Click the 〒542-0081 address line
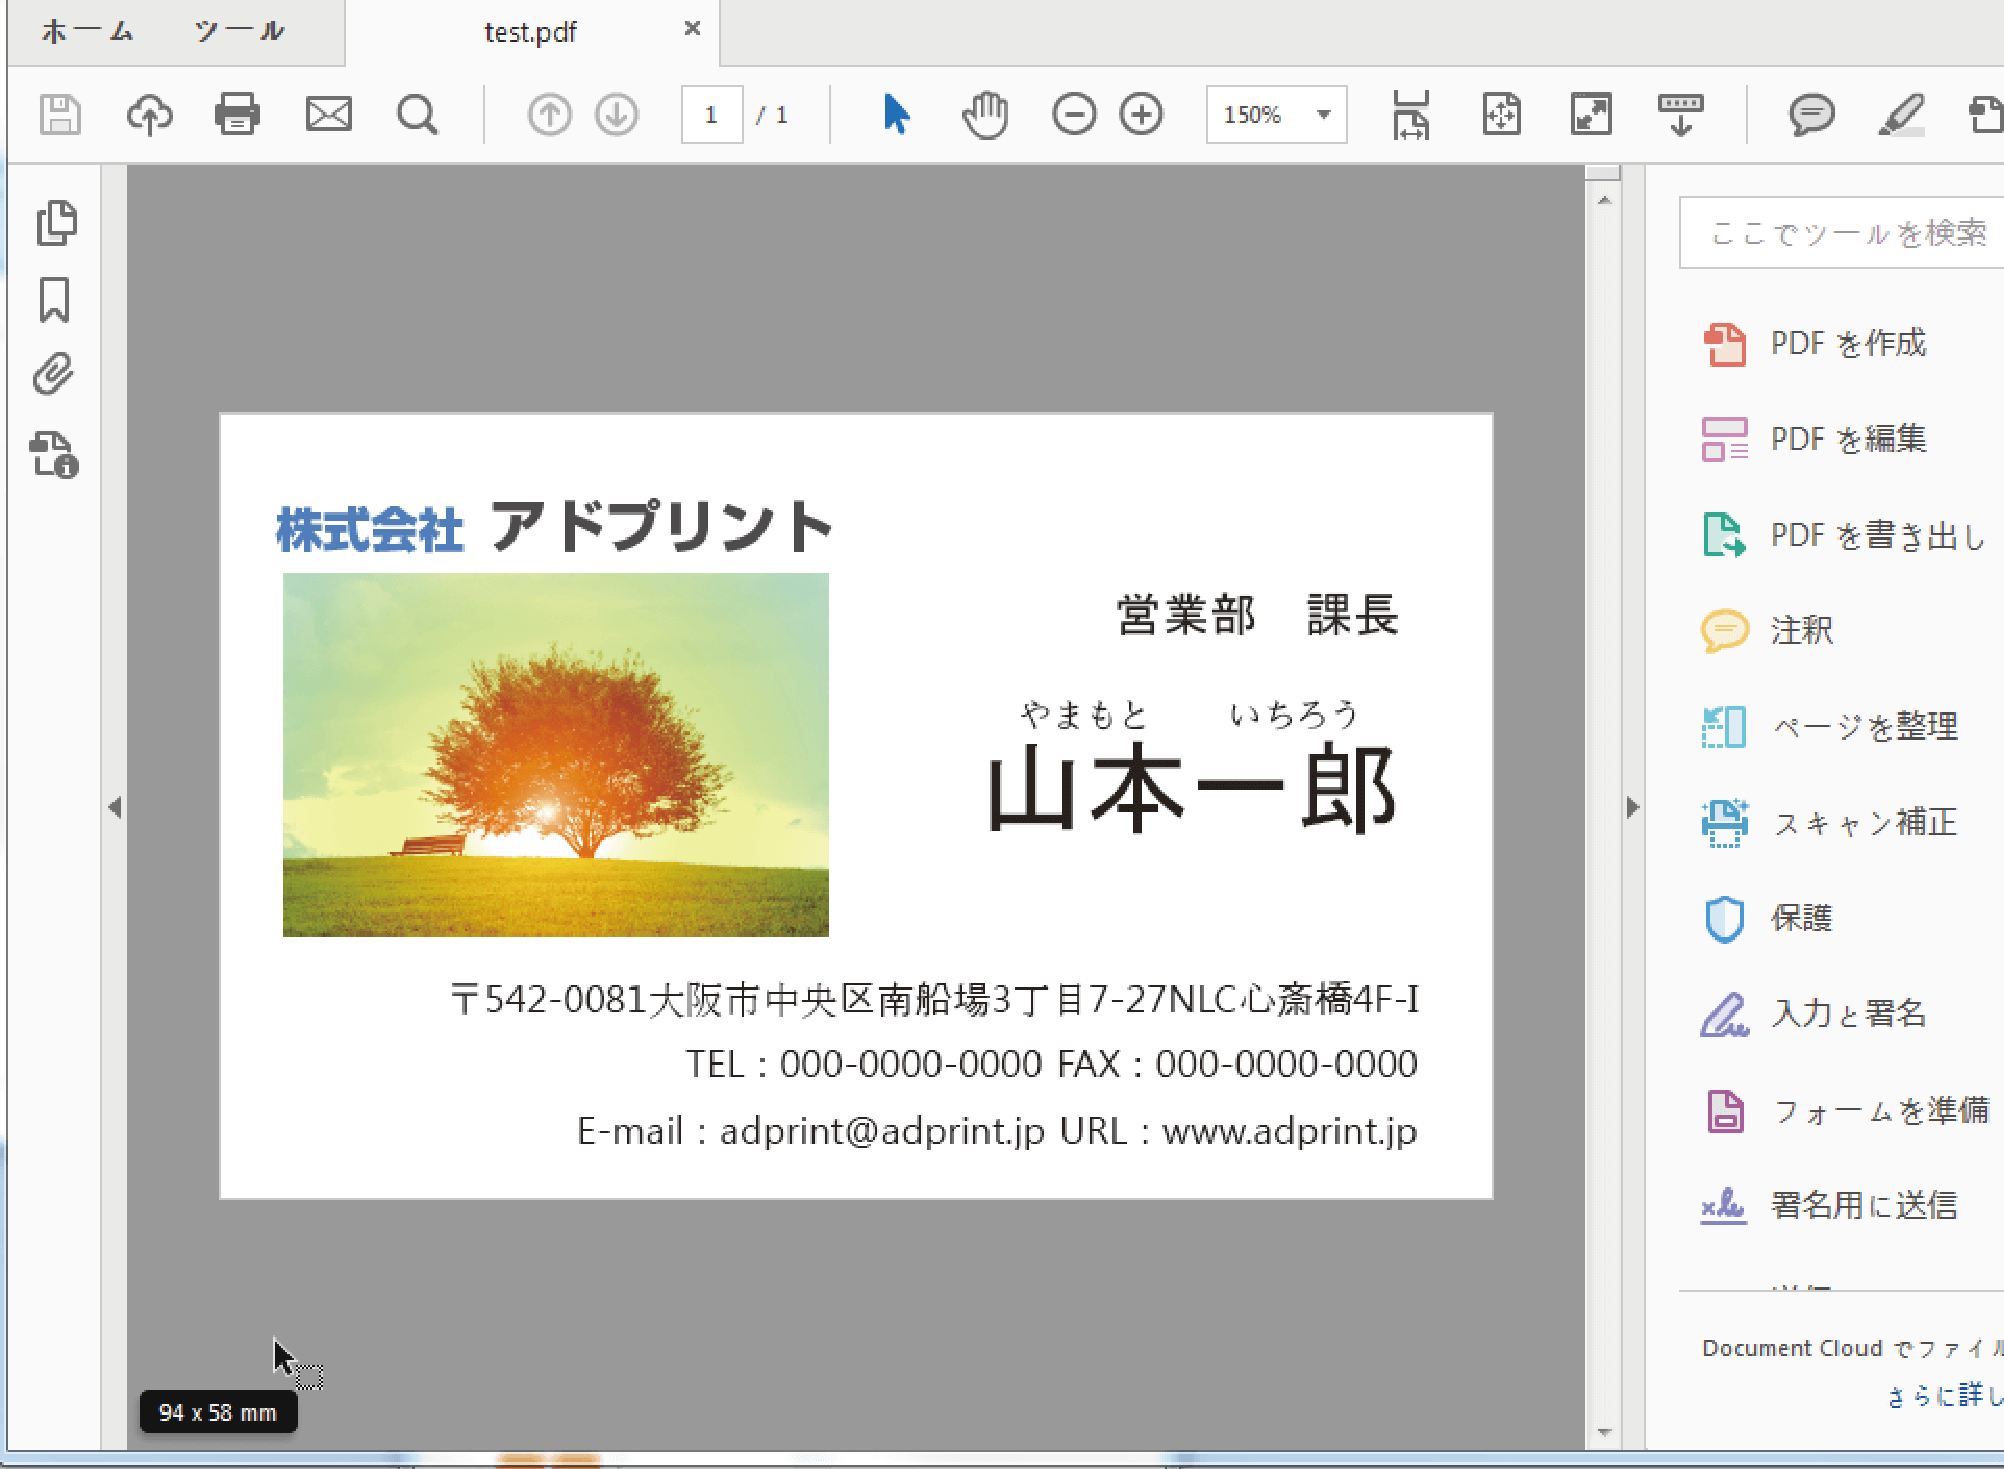This screenshot has width=2004, height=1469. pyautogui.click(x=934, y=999)
